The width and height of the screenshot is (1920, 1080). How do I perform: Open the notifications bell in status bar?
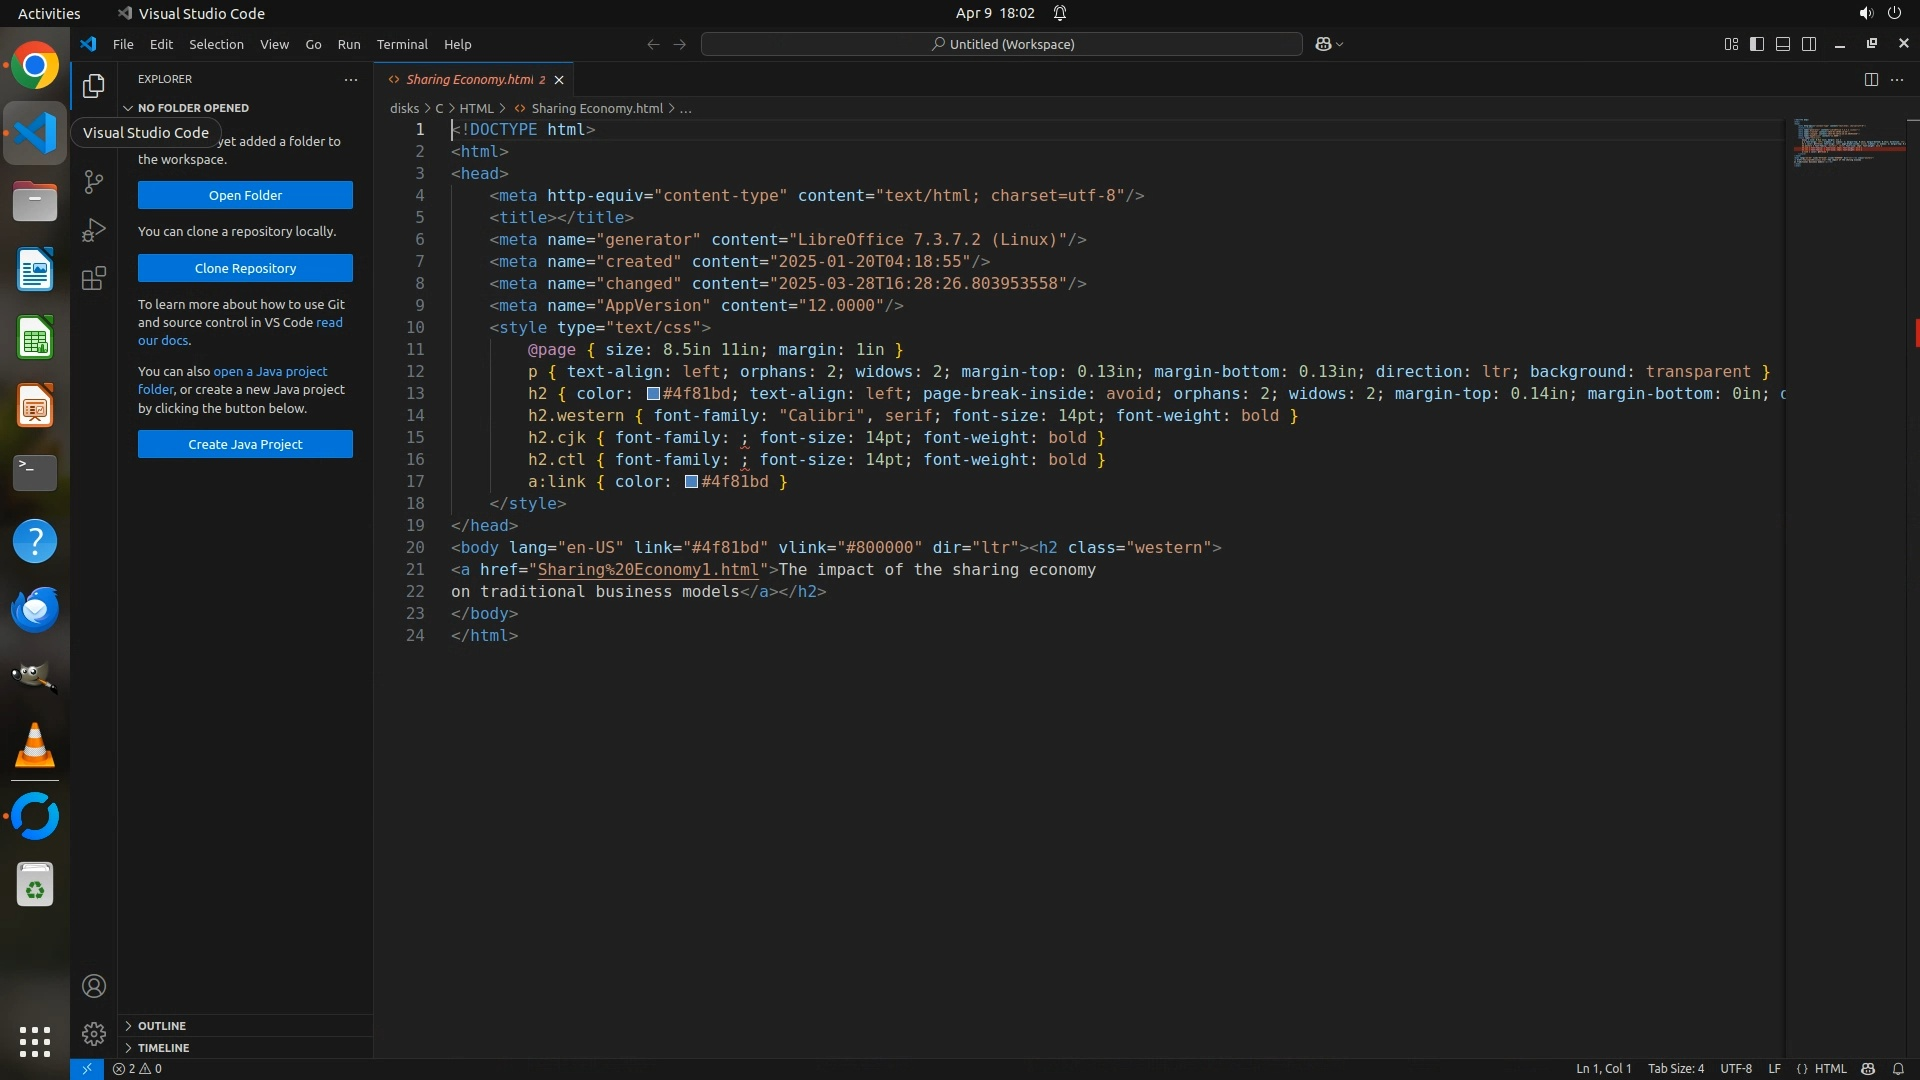pyautogui.click(x=1898, y=1069)
